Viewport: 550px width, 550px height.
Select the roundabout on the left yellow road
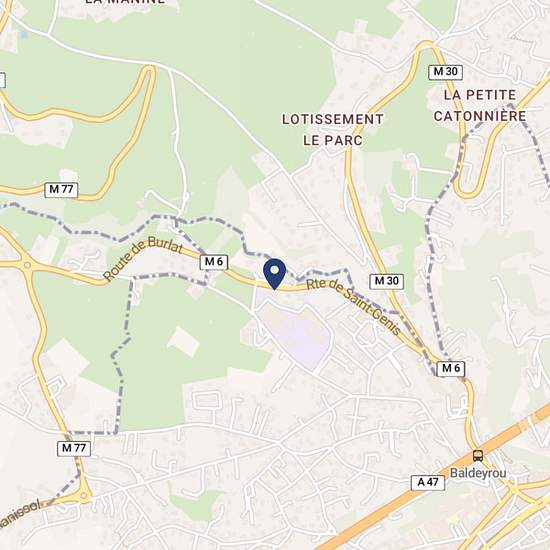[27, 265]
